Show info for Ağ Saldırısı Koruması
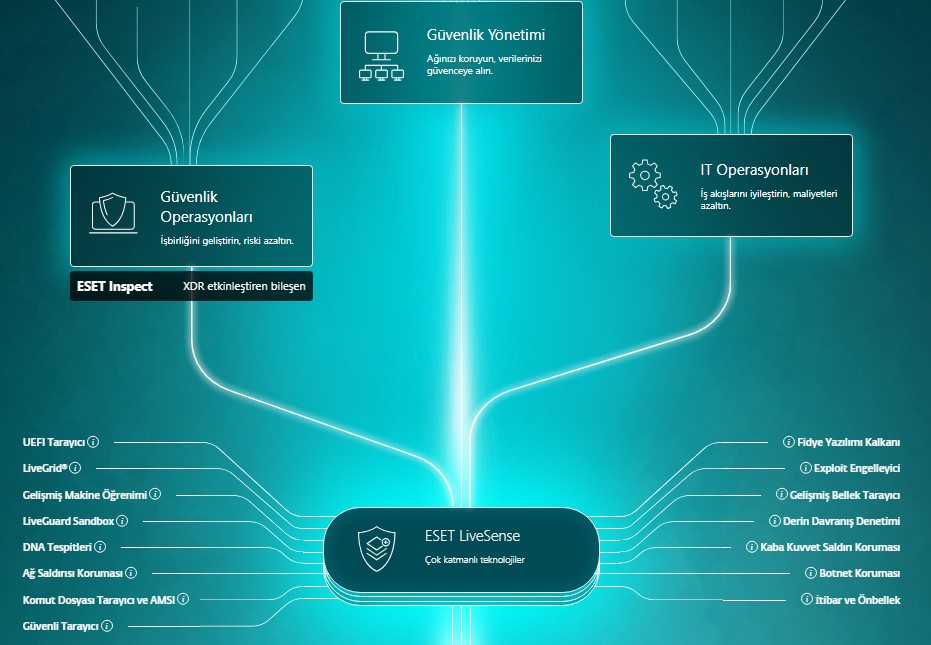This screenshot has height=645, width=931. coord(131,573)
